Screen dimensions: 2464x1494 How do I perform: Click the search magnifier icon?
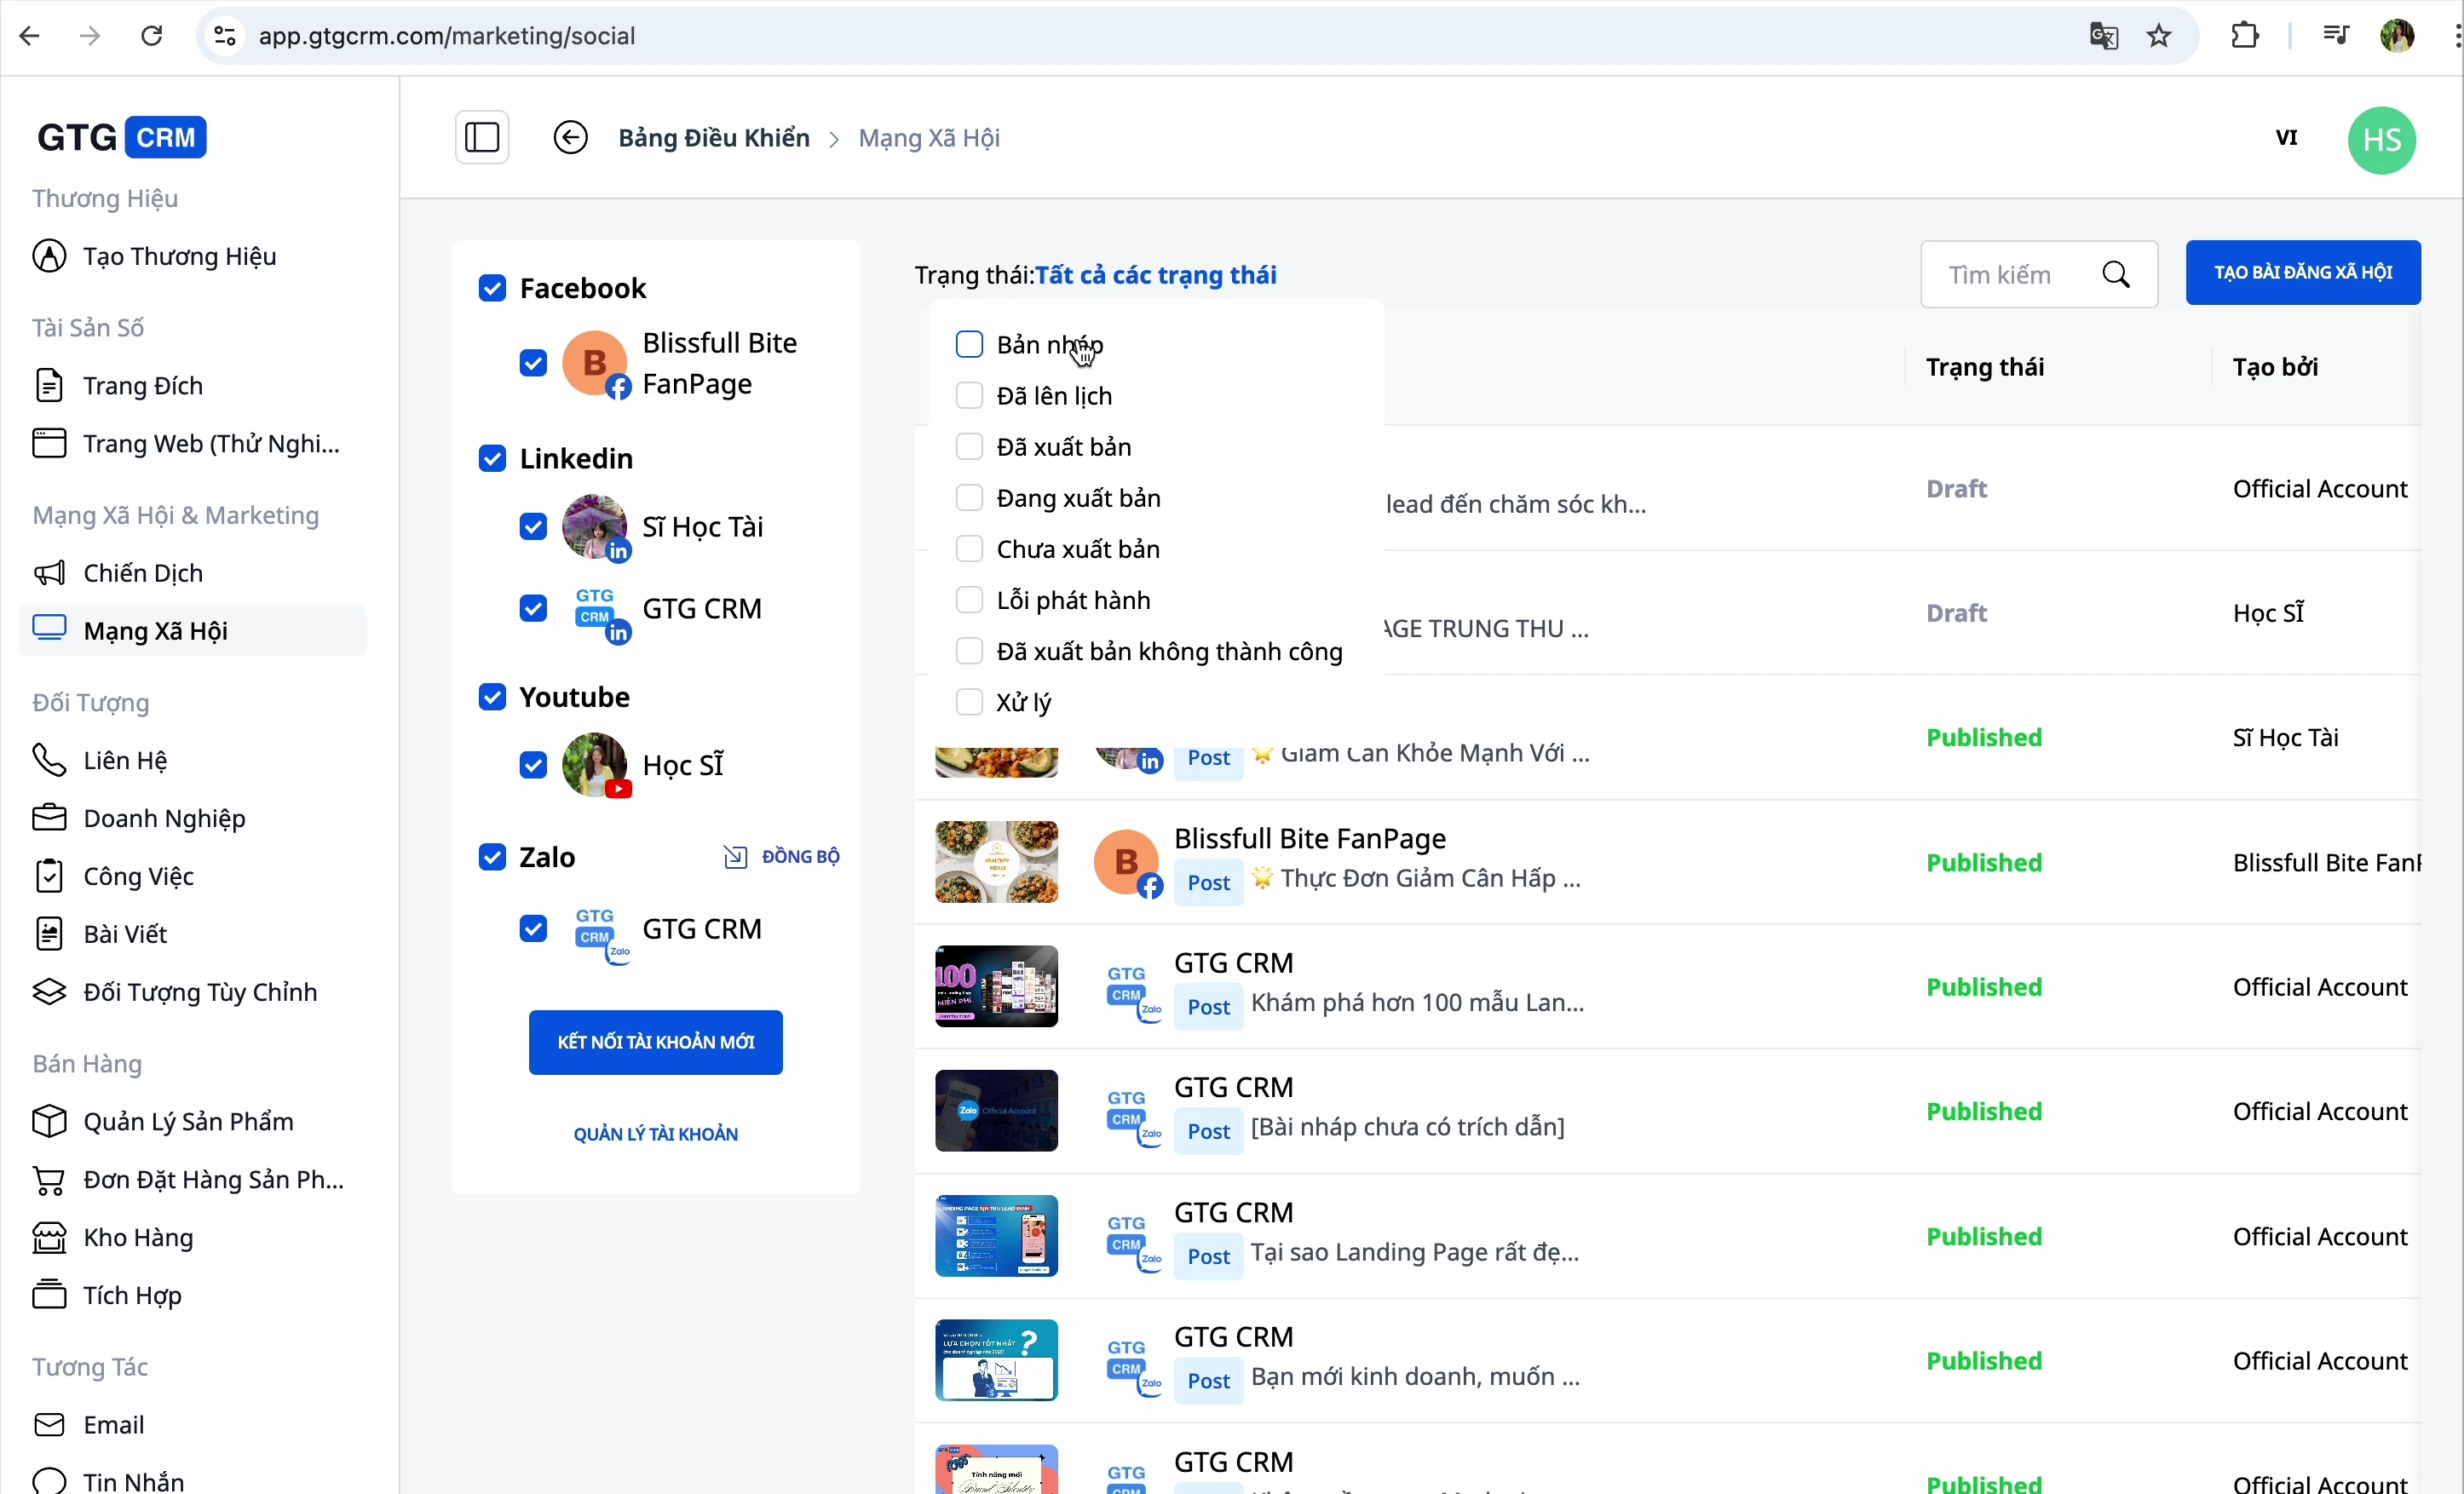pyautogui.click(x=2117, y=274)
